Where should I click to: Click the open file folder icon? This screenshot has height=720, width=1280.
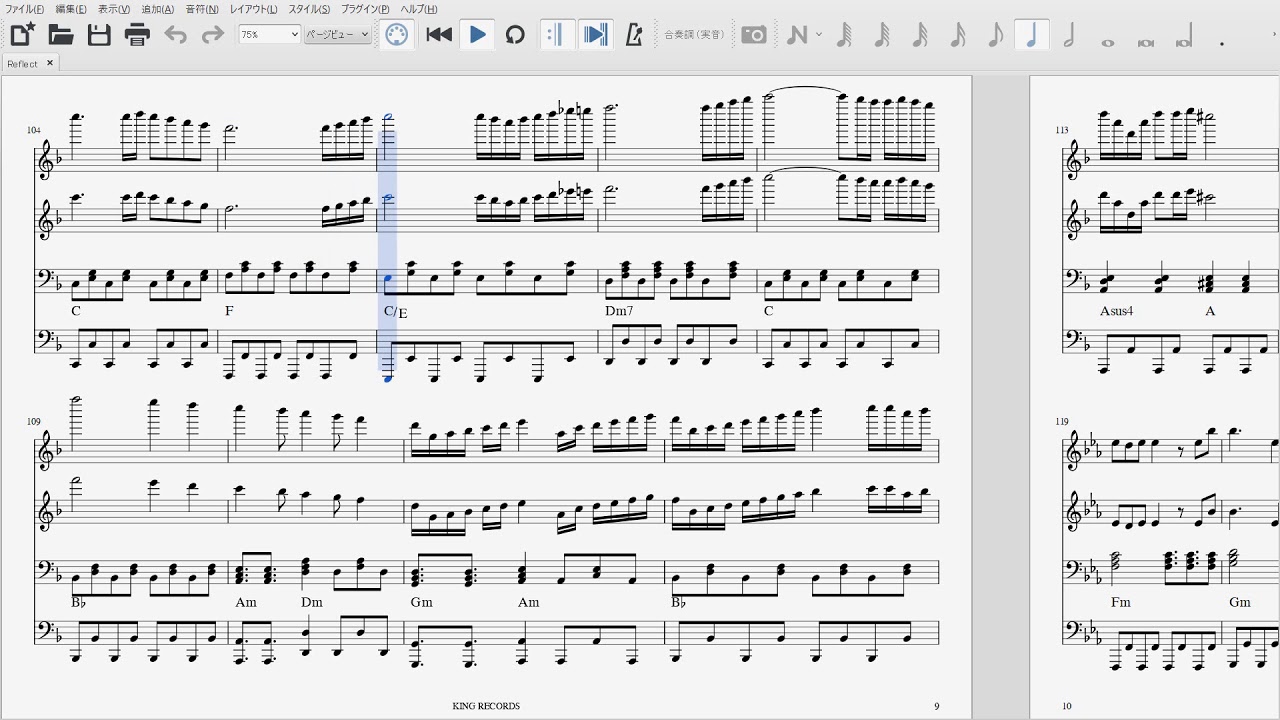[x=61, y=35]
